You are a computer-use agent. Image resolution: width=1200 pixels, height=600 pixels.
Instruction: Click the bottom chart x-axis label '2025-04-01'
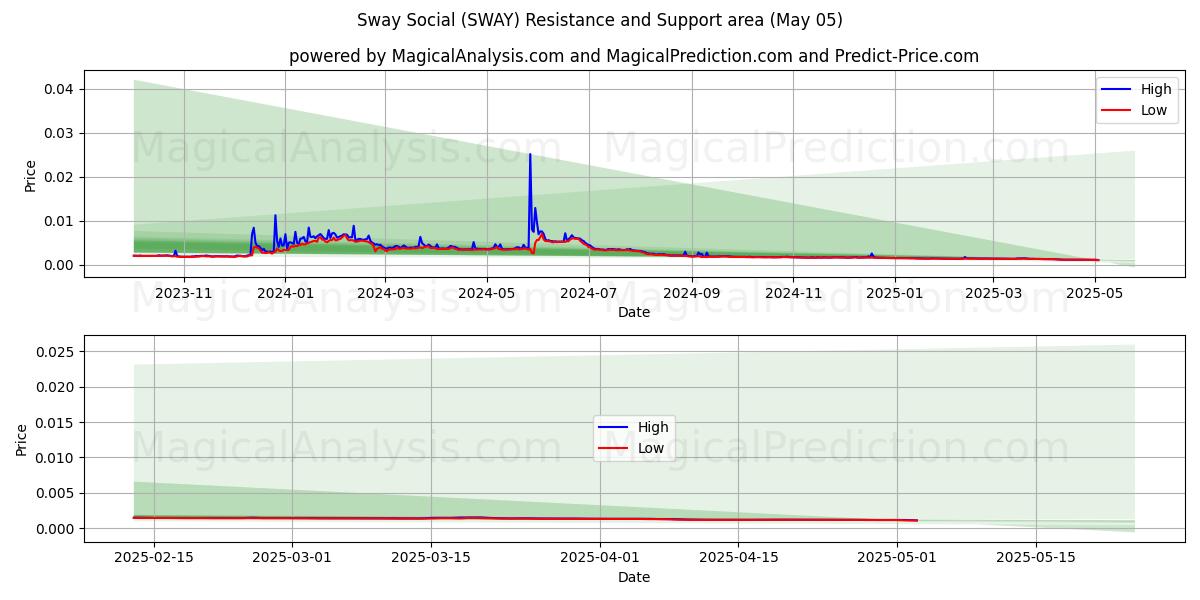point(599,558)
